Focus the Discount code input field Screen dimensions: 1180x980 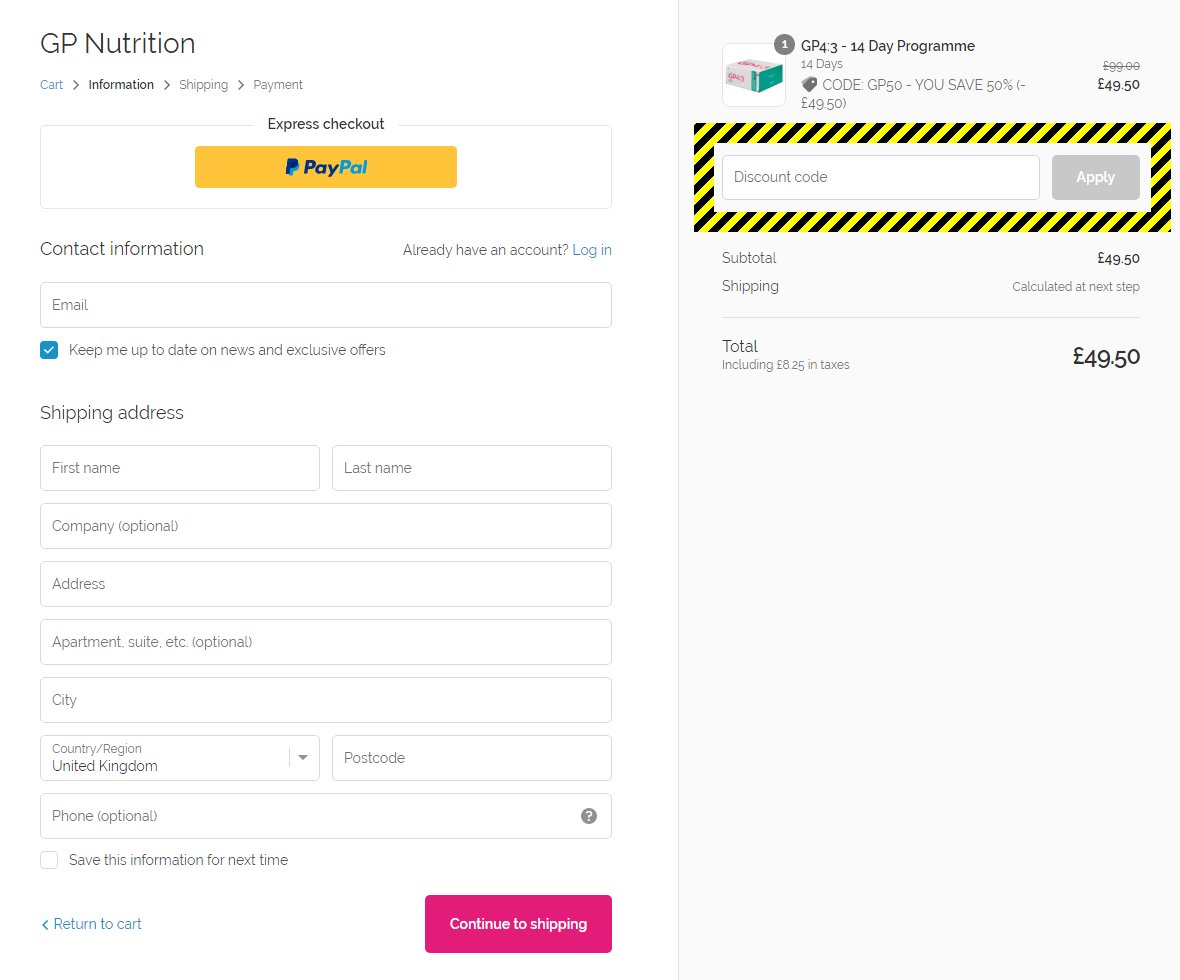pos(880,178)
